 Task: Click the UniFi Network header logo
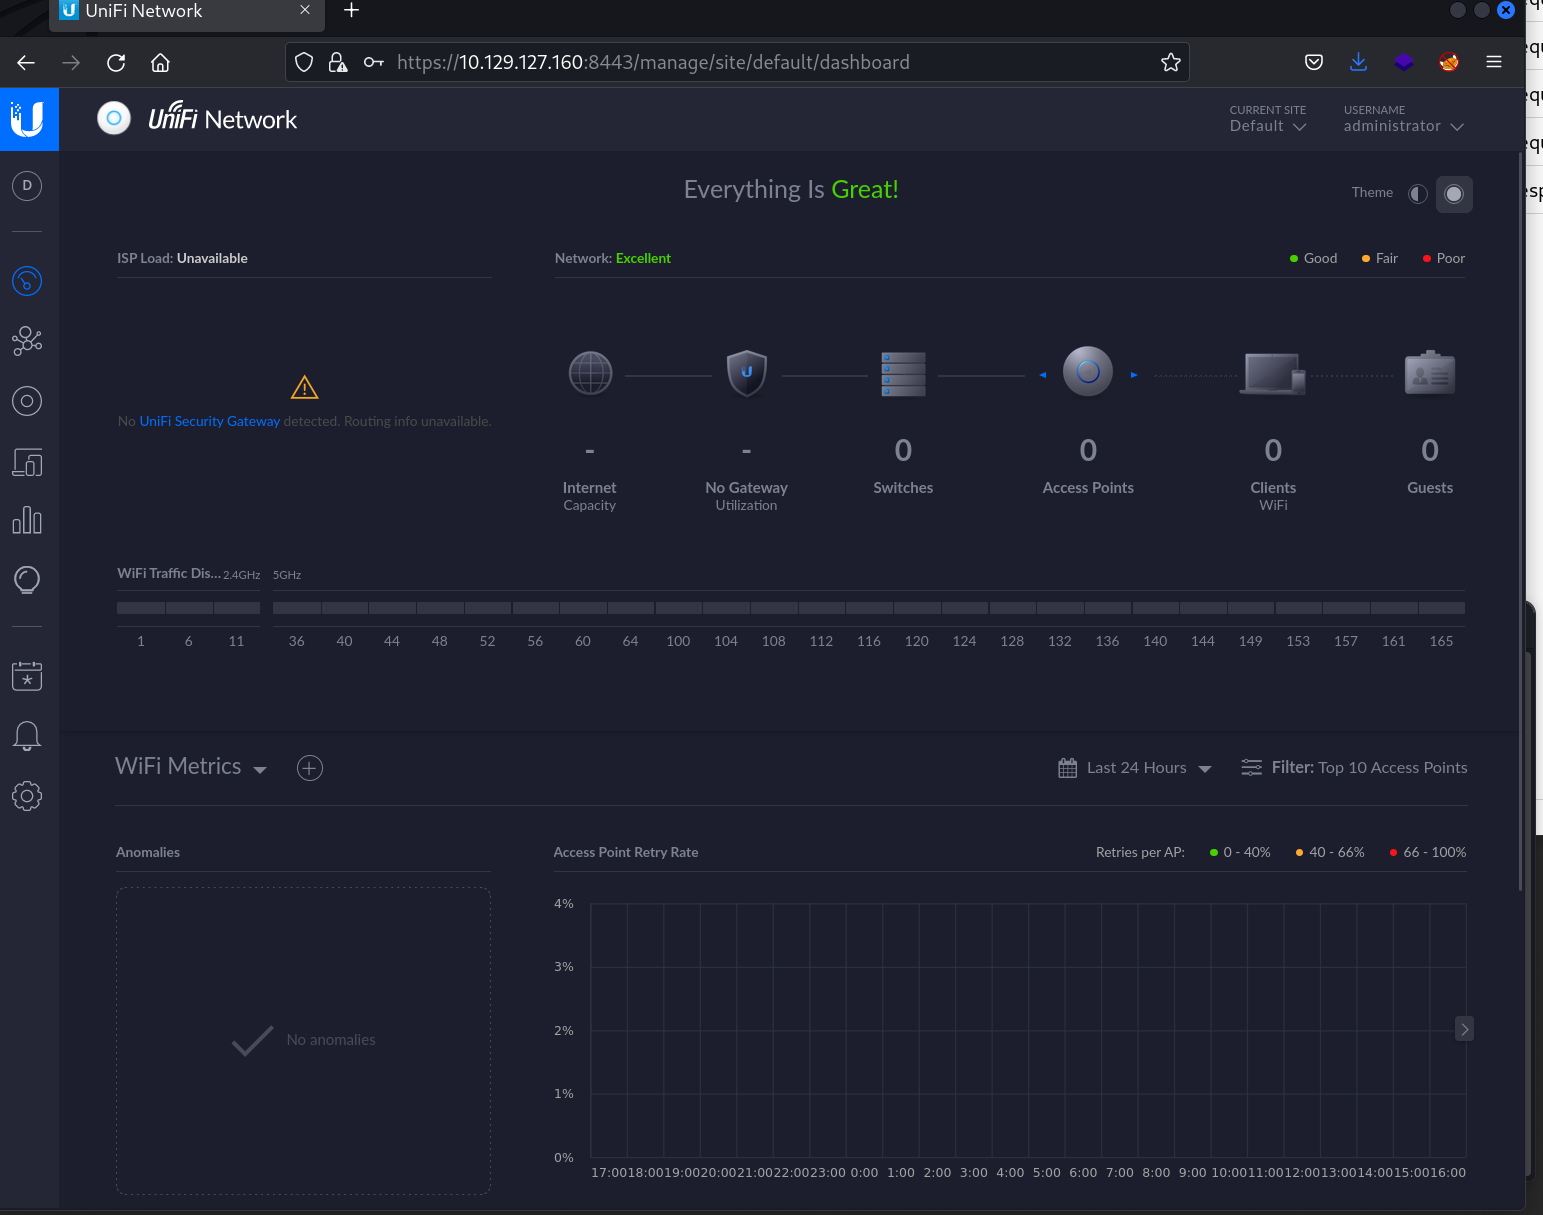(x=198, y=119)
